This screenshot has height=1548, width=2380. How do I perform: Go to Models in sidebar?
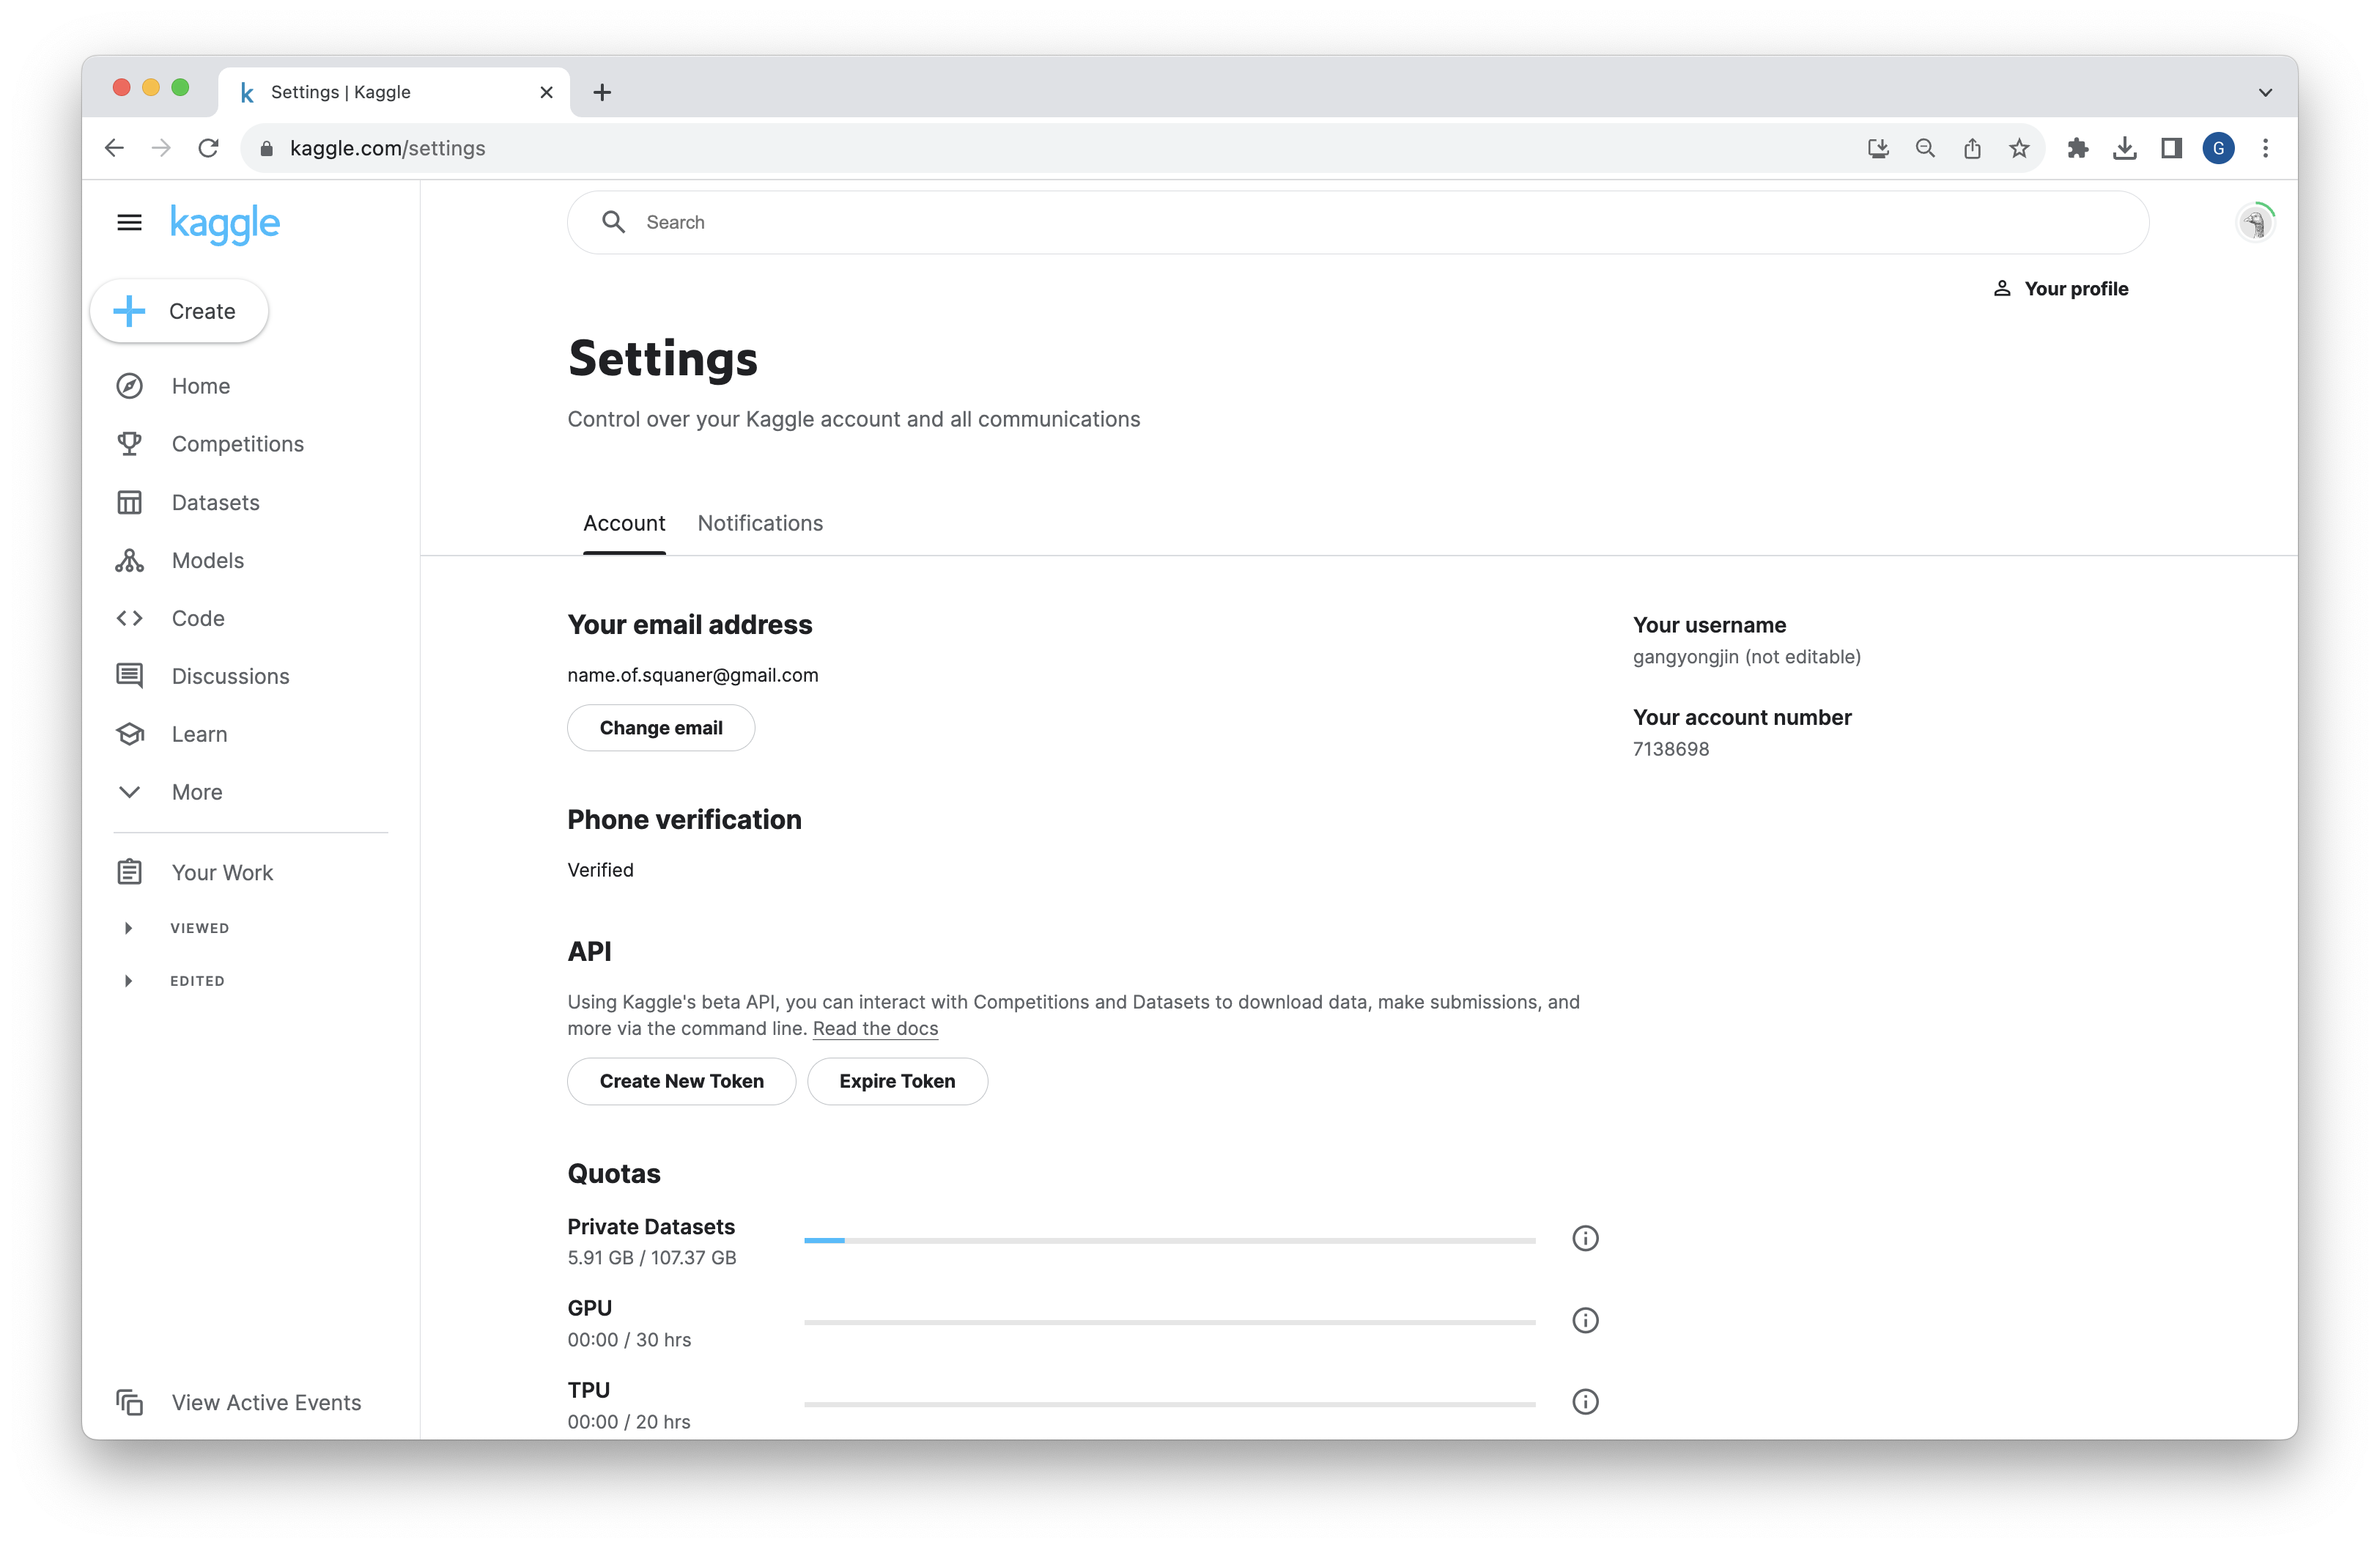tap(207, 560)
